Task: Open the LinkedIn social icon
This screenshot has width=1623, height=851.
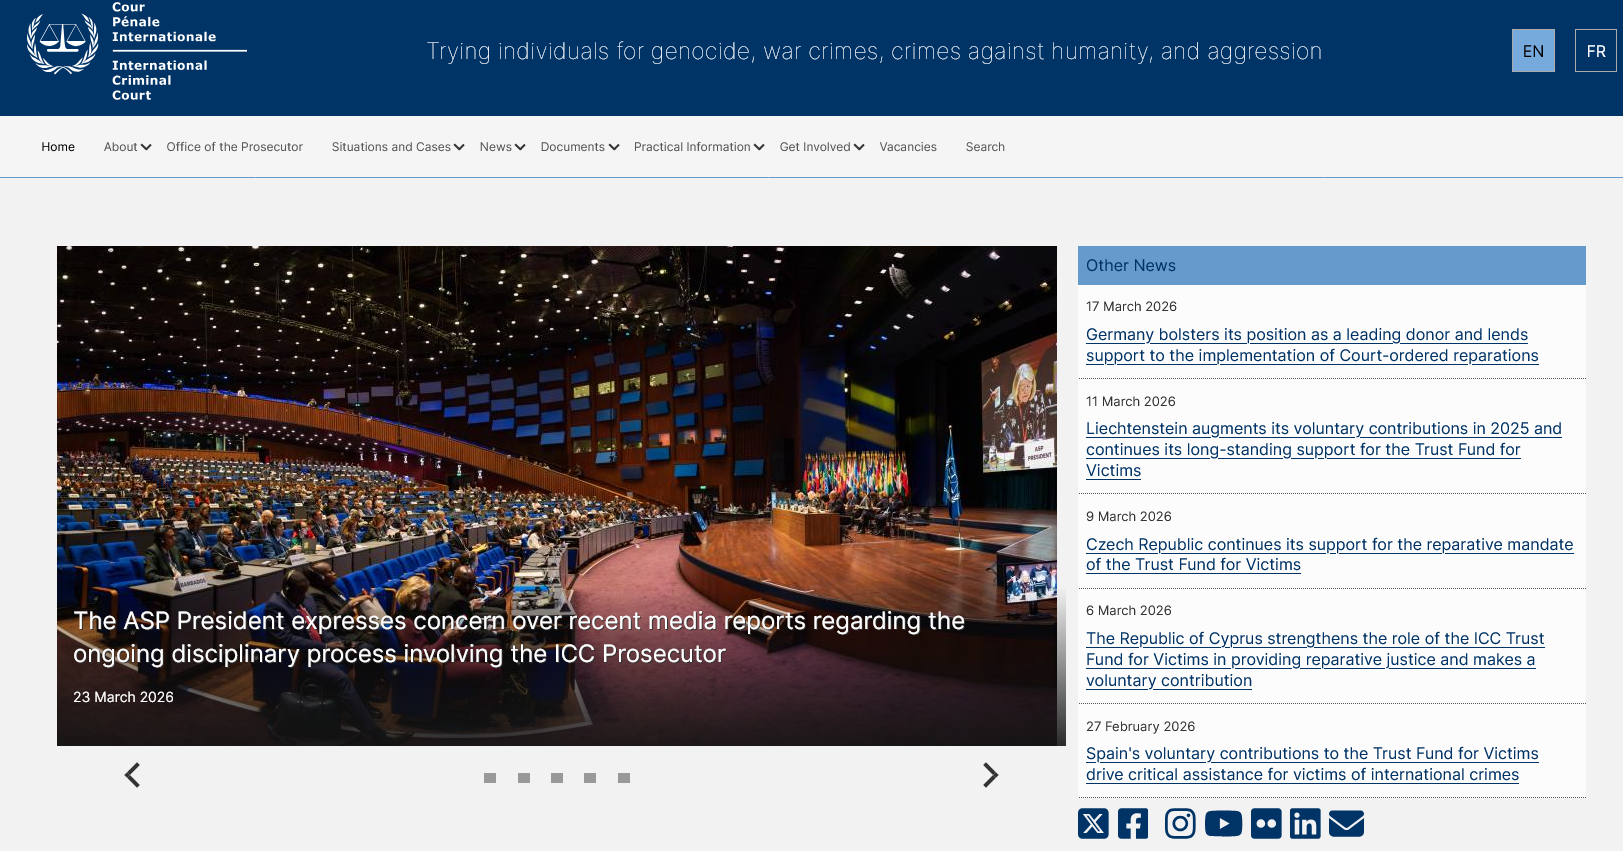Action: 1305,823
